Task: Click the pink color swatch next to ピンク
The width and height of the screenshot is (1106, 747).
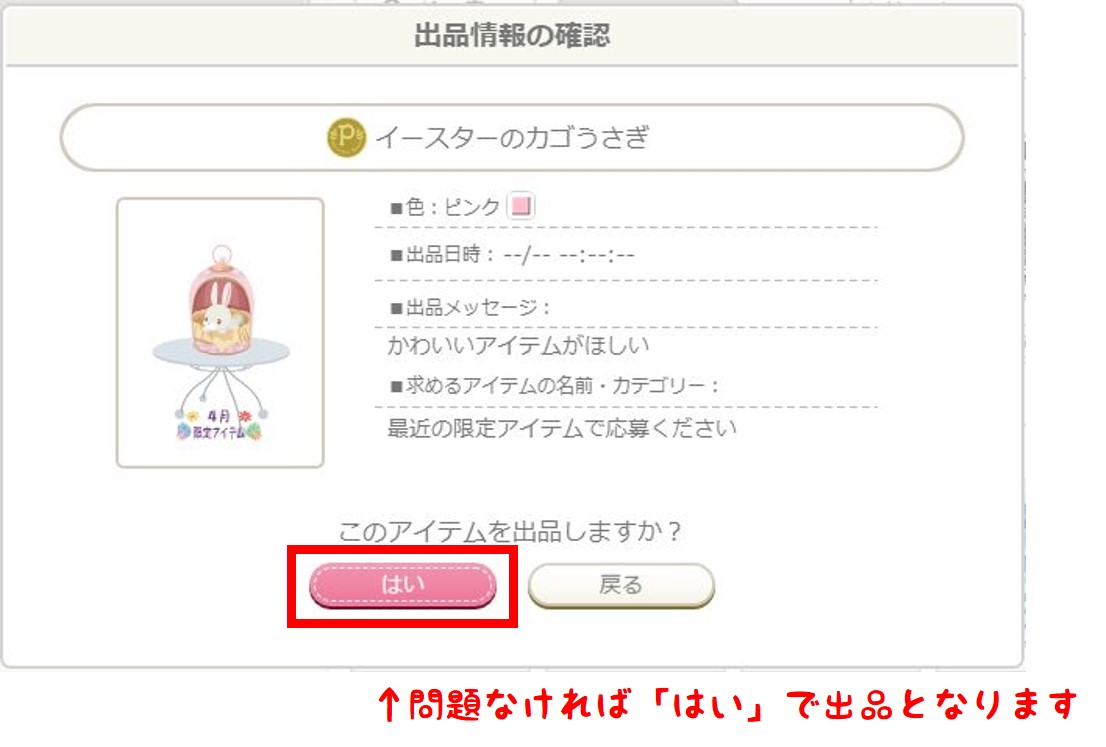Action: tap(521, 206)
